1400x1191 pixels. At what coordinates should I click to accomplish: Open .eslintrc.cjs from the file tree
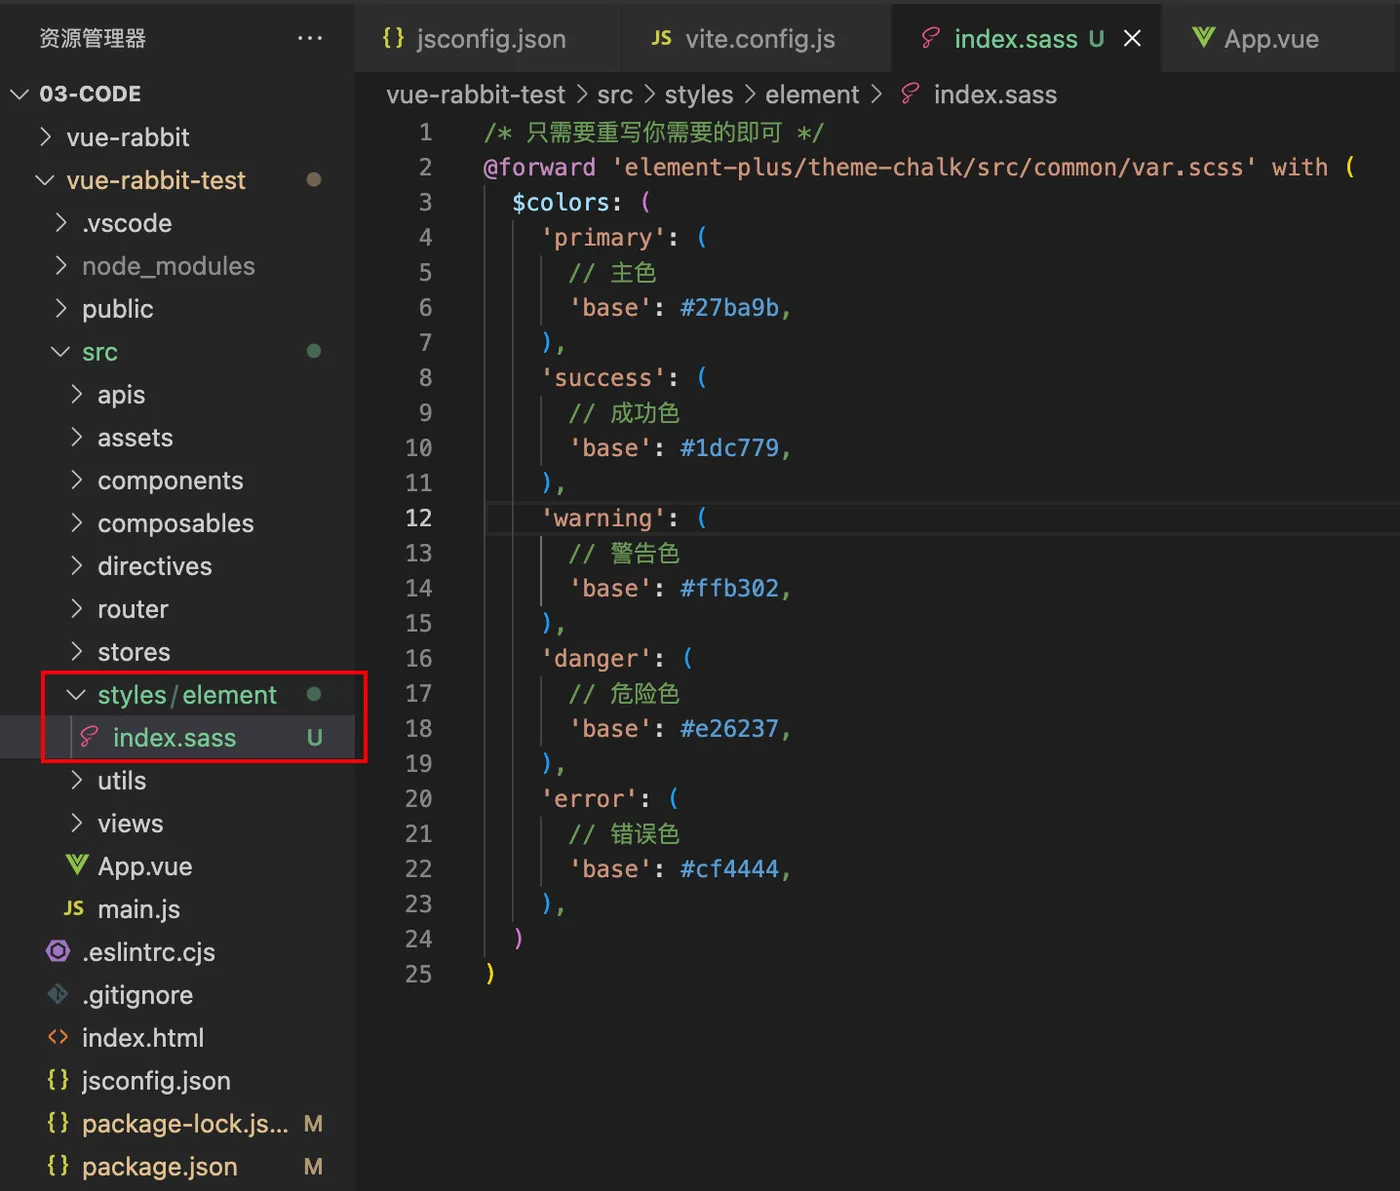148,951
